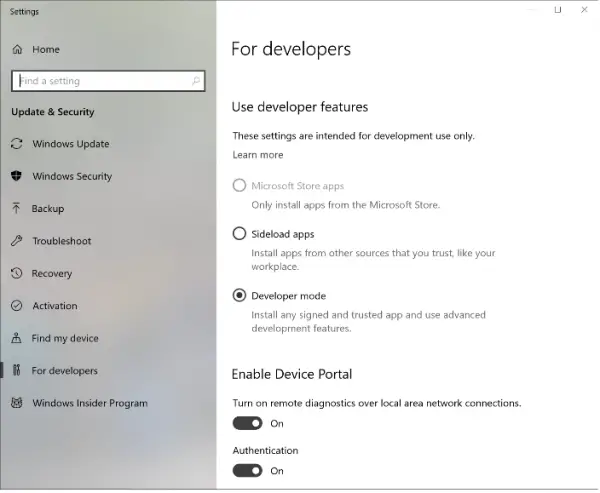Maximize the Settings window
The image size is (600, 493).
558,10
